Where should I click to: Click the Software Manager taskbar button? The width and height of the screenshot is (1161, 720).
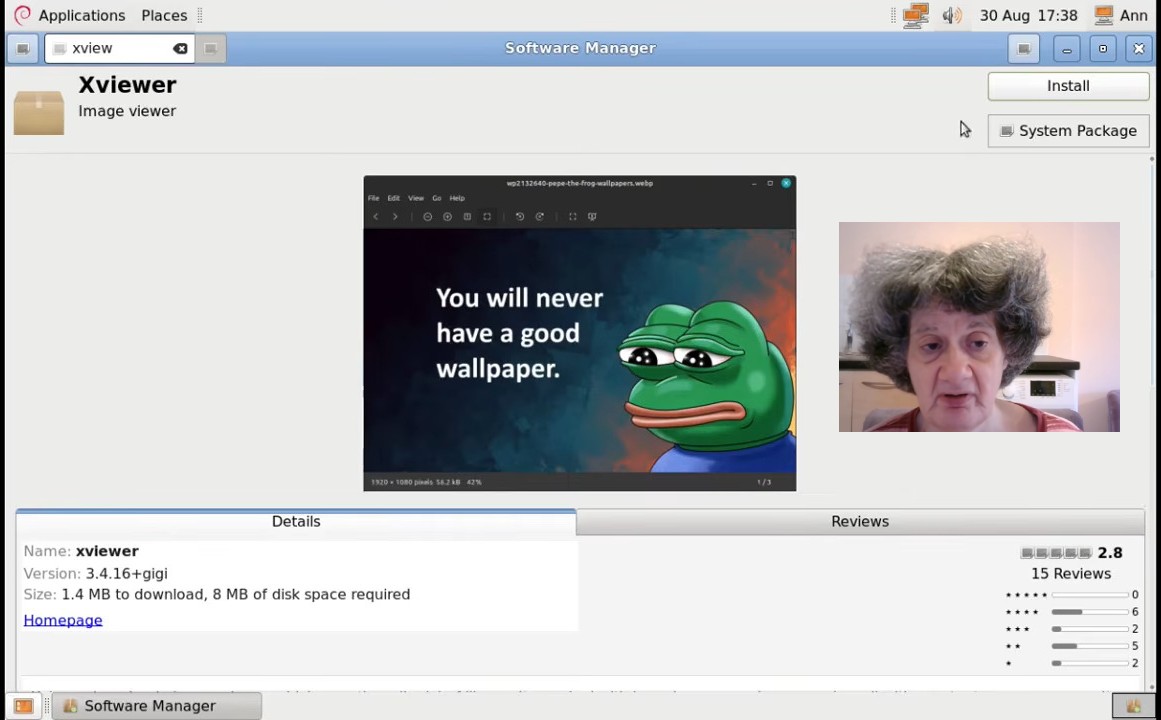click(156, 706)
